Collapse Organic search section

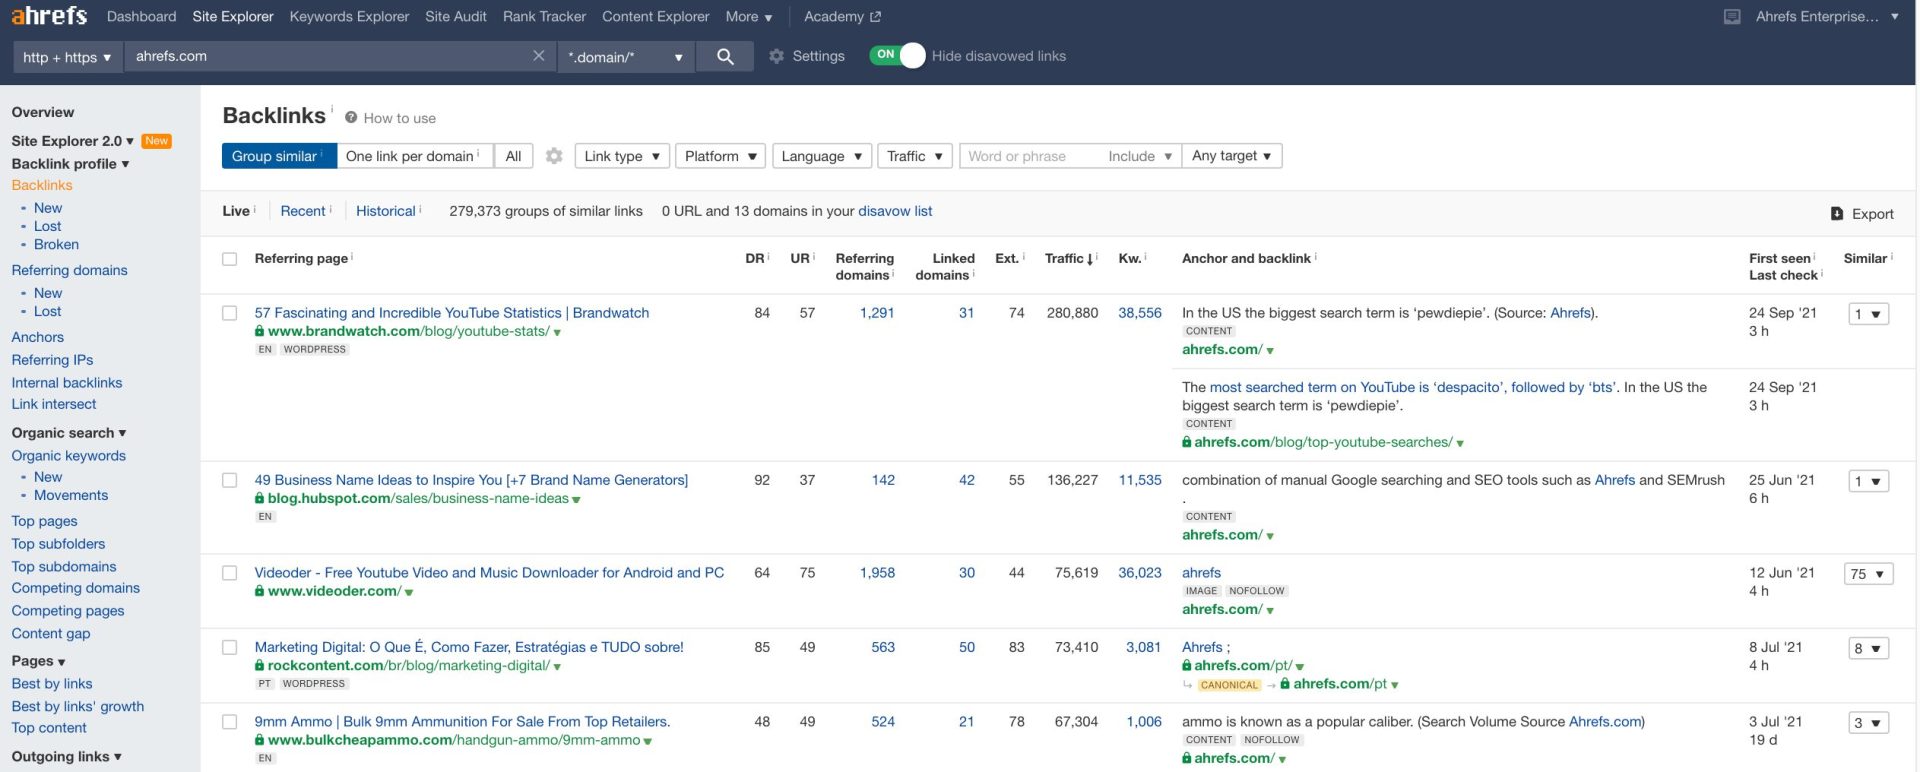69,433
